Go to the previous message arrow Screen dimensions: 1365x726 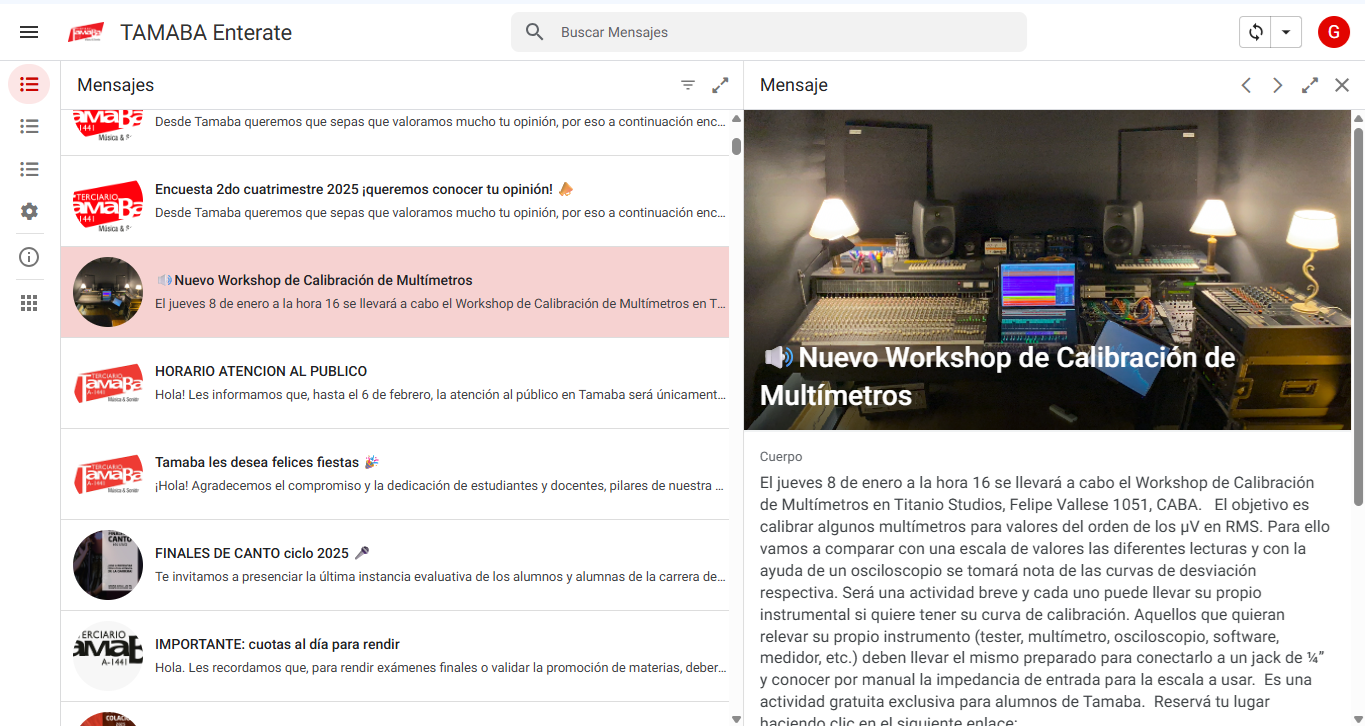(1246, 85)
